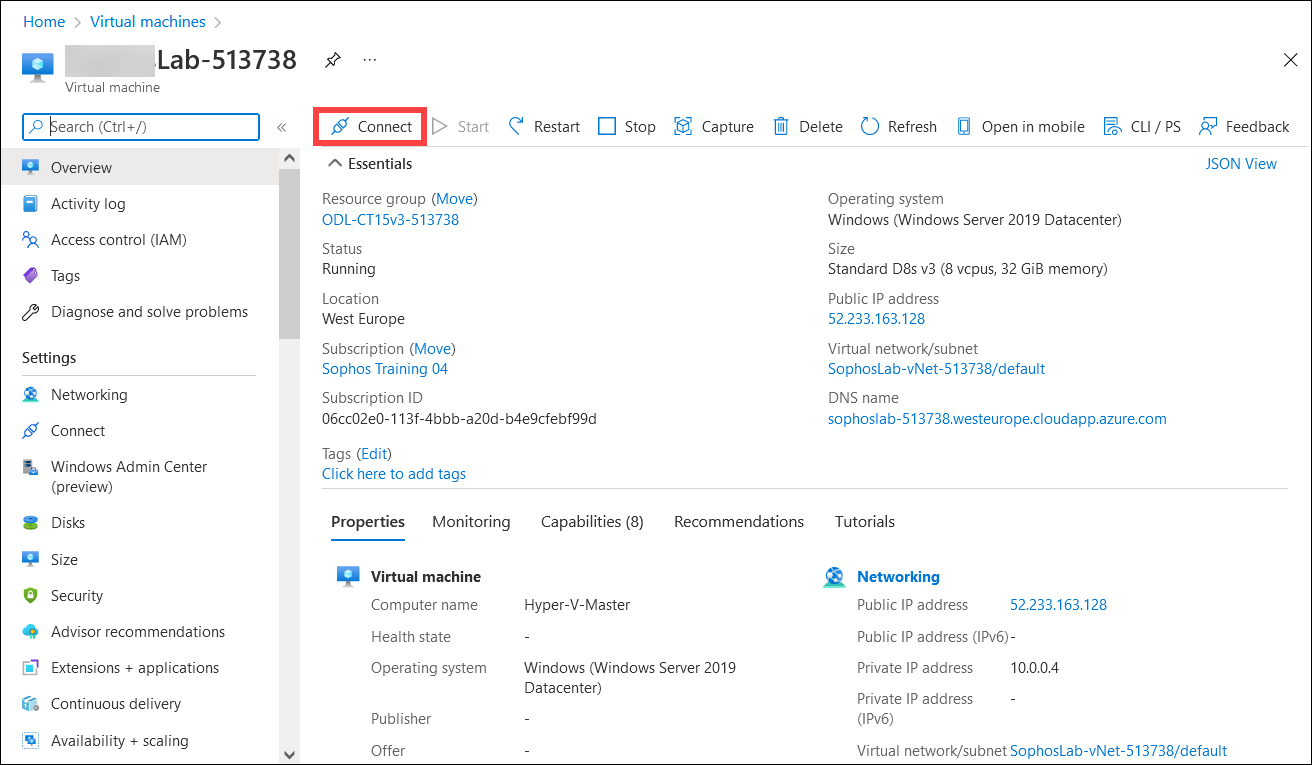Click the sidebar scrollbar up arrow

(290, 159)
